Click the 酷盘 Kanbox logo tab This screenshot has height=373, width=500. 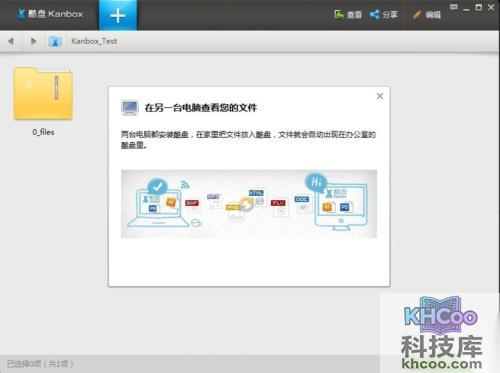click(50, 14)
